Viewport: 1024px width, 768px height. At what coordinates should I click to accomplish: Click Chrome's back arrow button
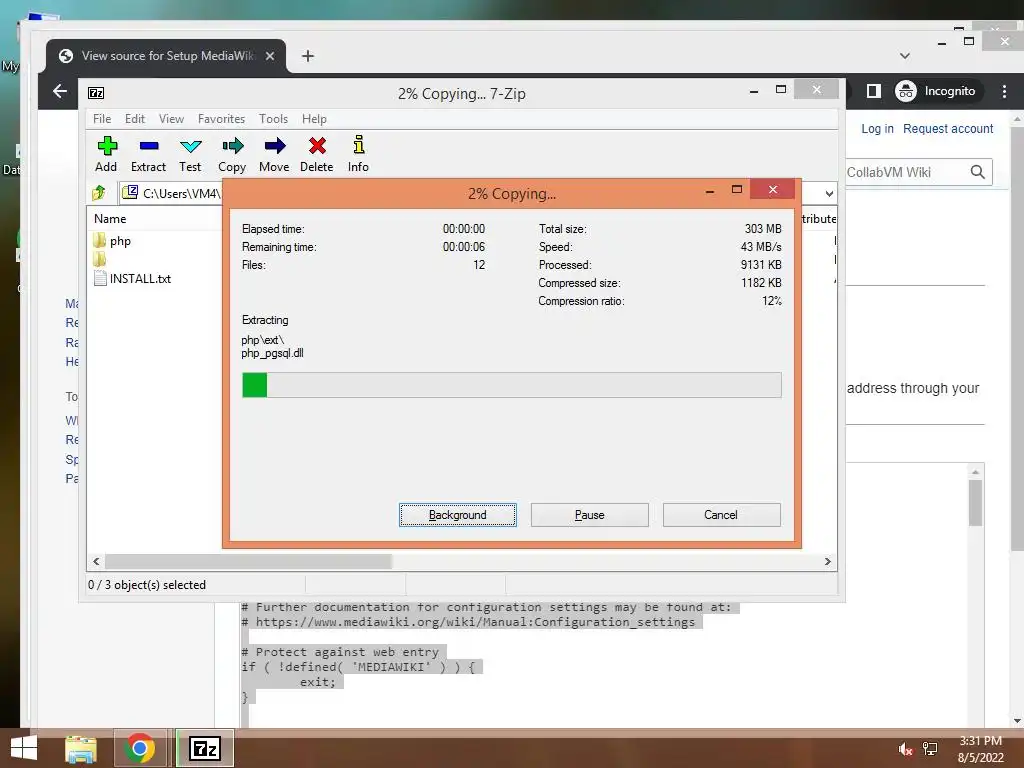click(59, 91)
